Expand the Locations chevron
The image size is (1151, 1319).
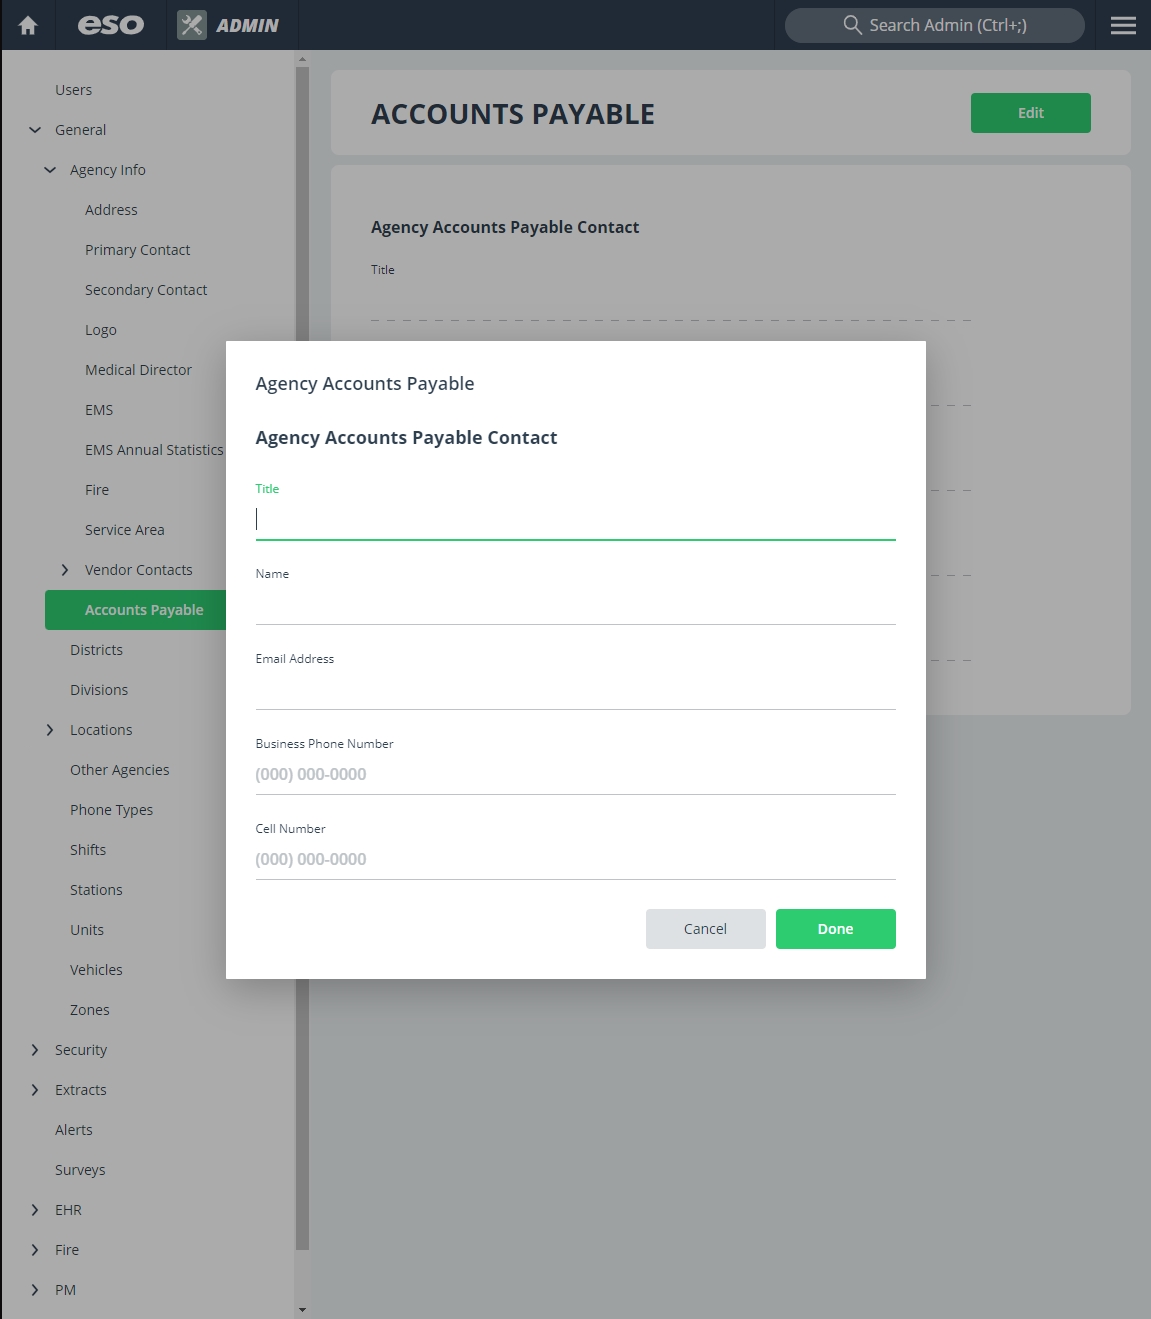pos(50,730)
